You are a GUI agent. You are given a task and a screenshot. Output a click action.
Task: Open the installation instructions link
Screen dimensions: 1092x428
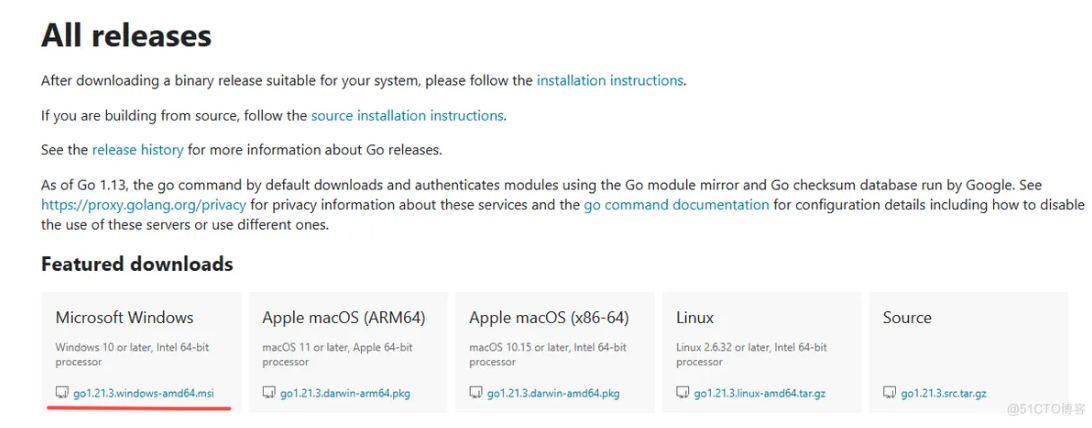point(610,80)
